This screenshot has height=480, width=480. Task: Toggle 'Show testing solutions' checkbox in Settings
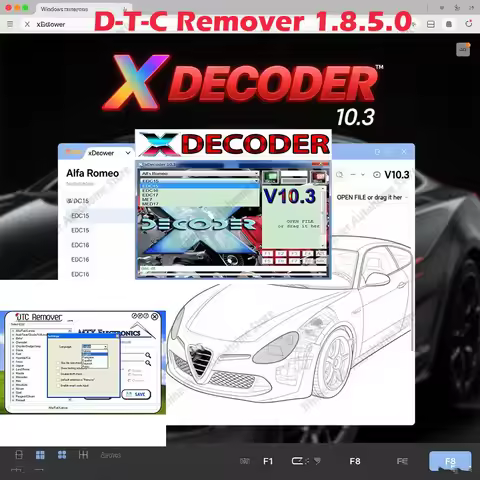click(58, 369)
